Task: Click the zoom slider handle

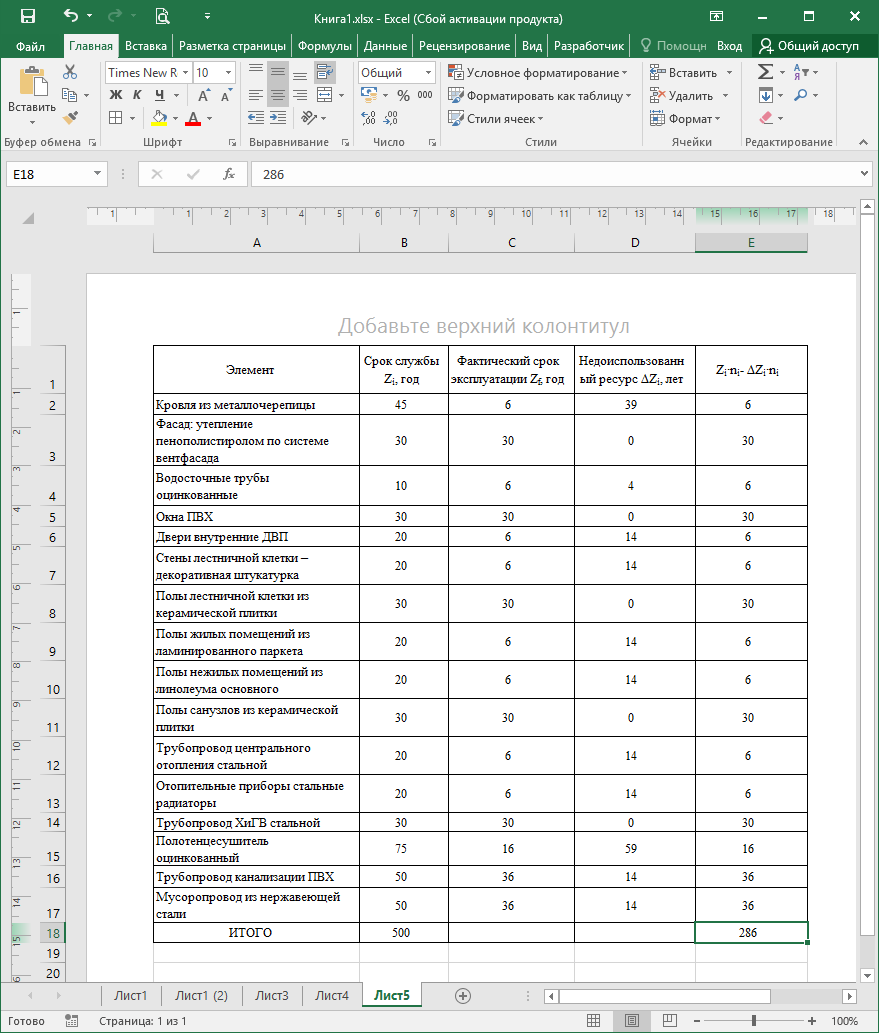Action: 754,1020
